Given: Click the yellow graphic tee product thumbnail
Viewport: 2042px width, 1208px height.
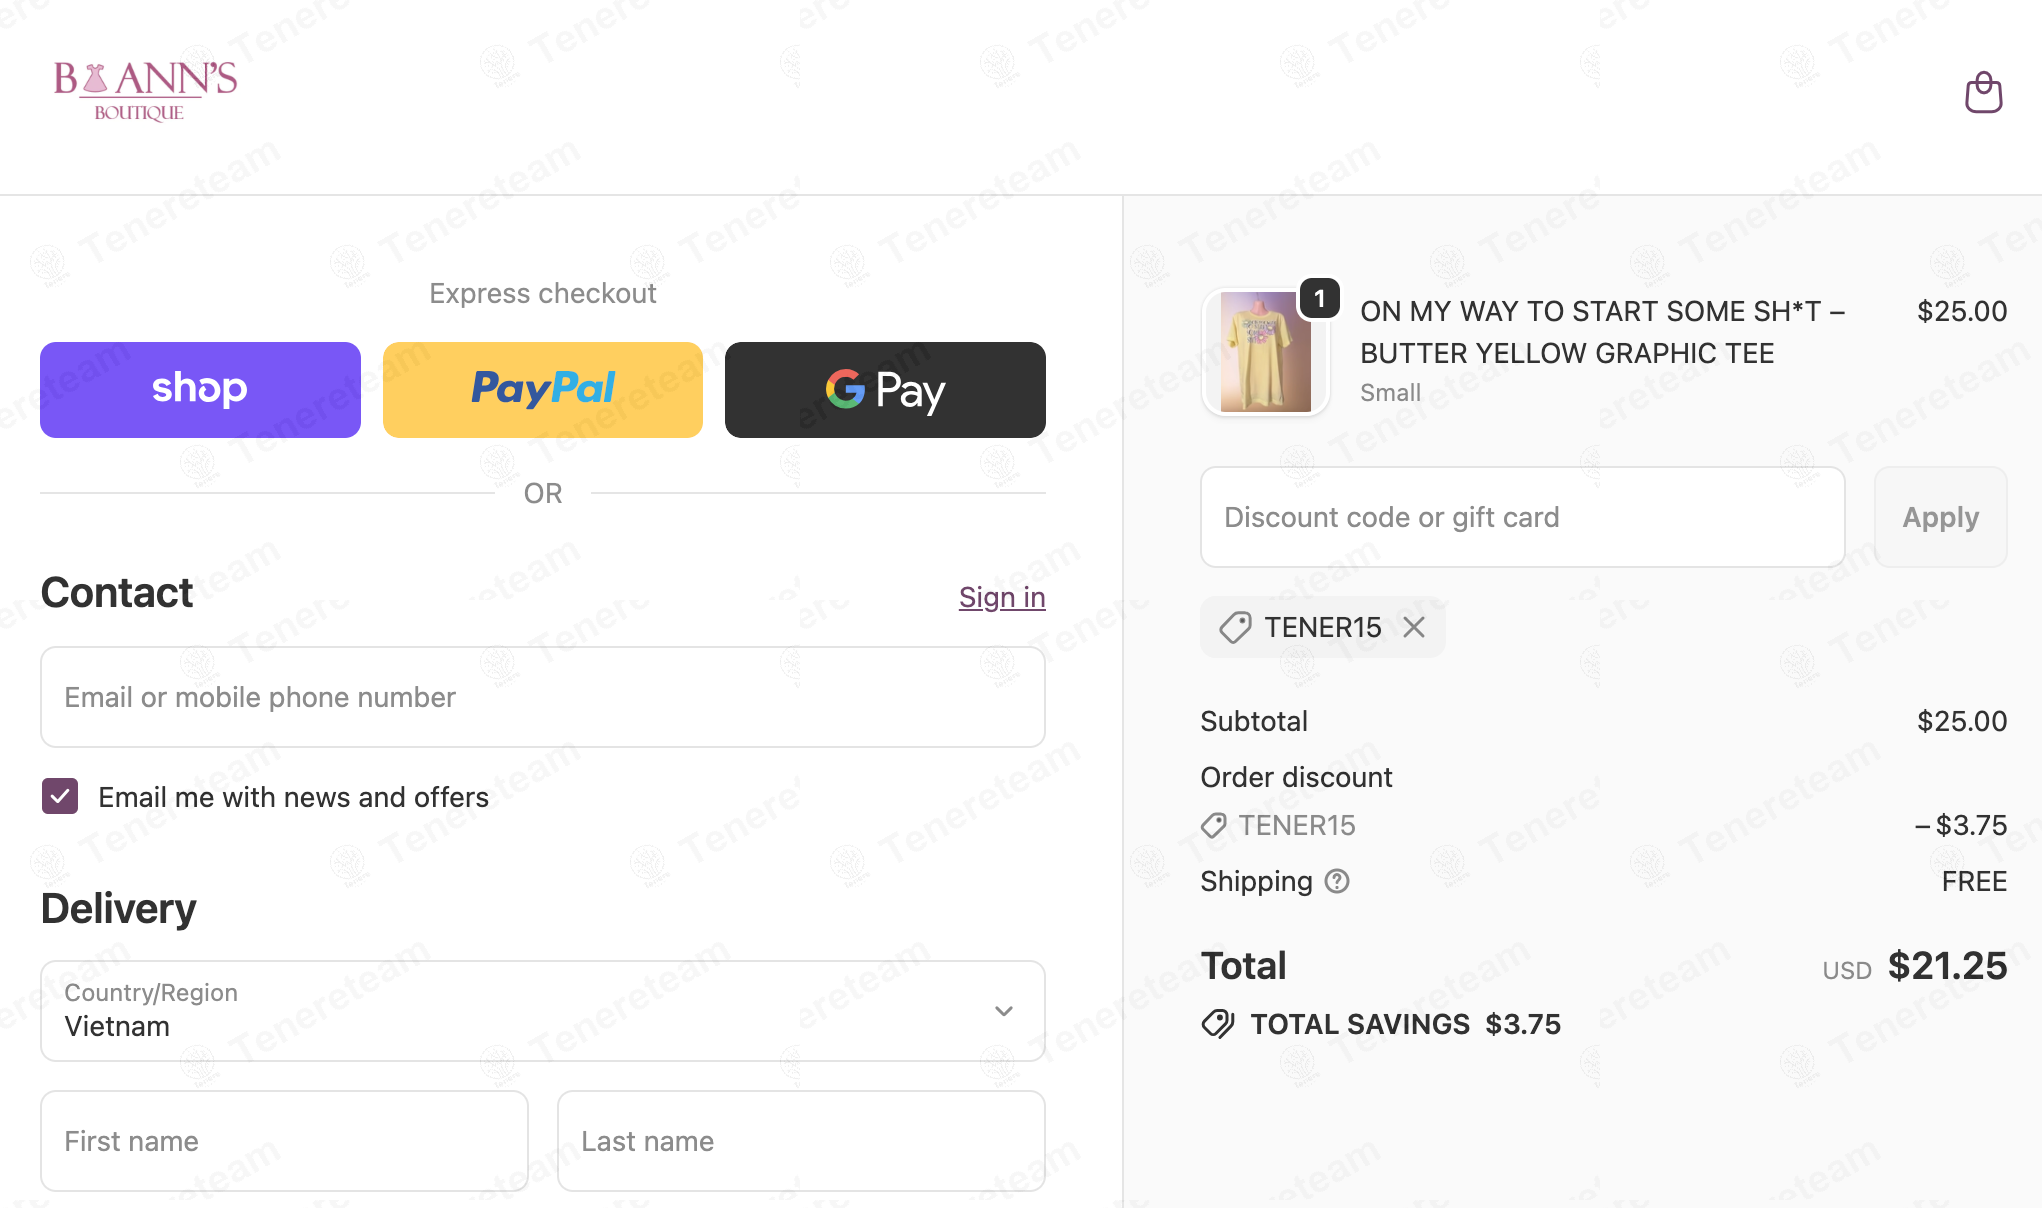Looking at the screenshot, I should coord(1265,353).
